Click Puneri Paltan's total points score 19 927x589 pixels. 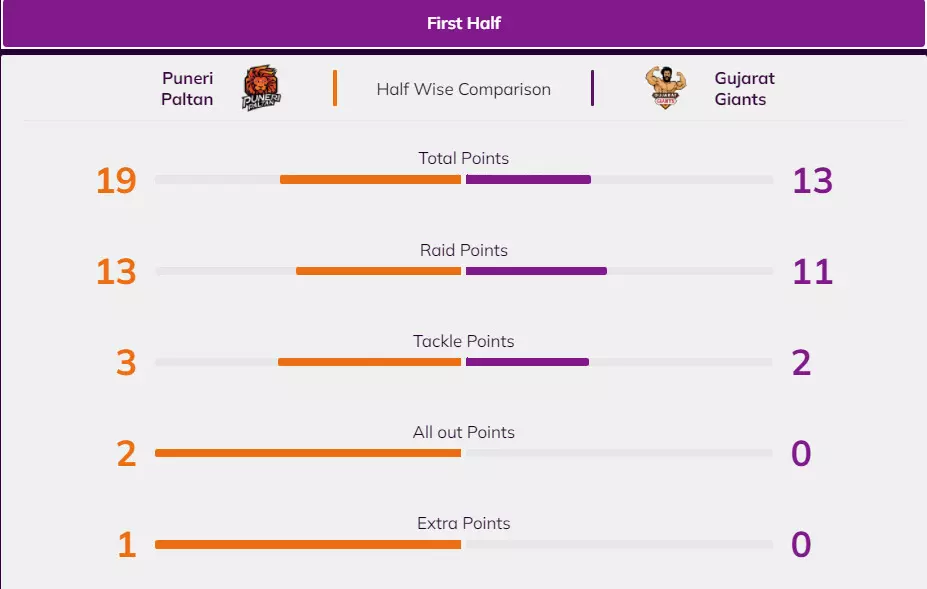(x=116, y=181)
